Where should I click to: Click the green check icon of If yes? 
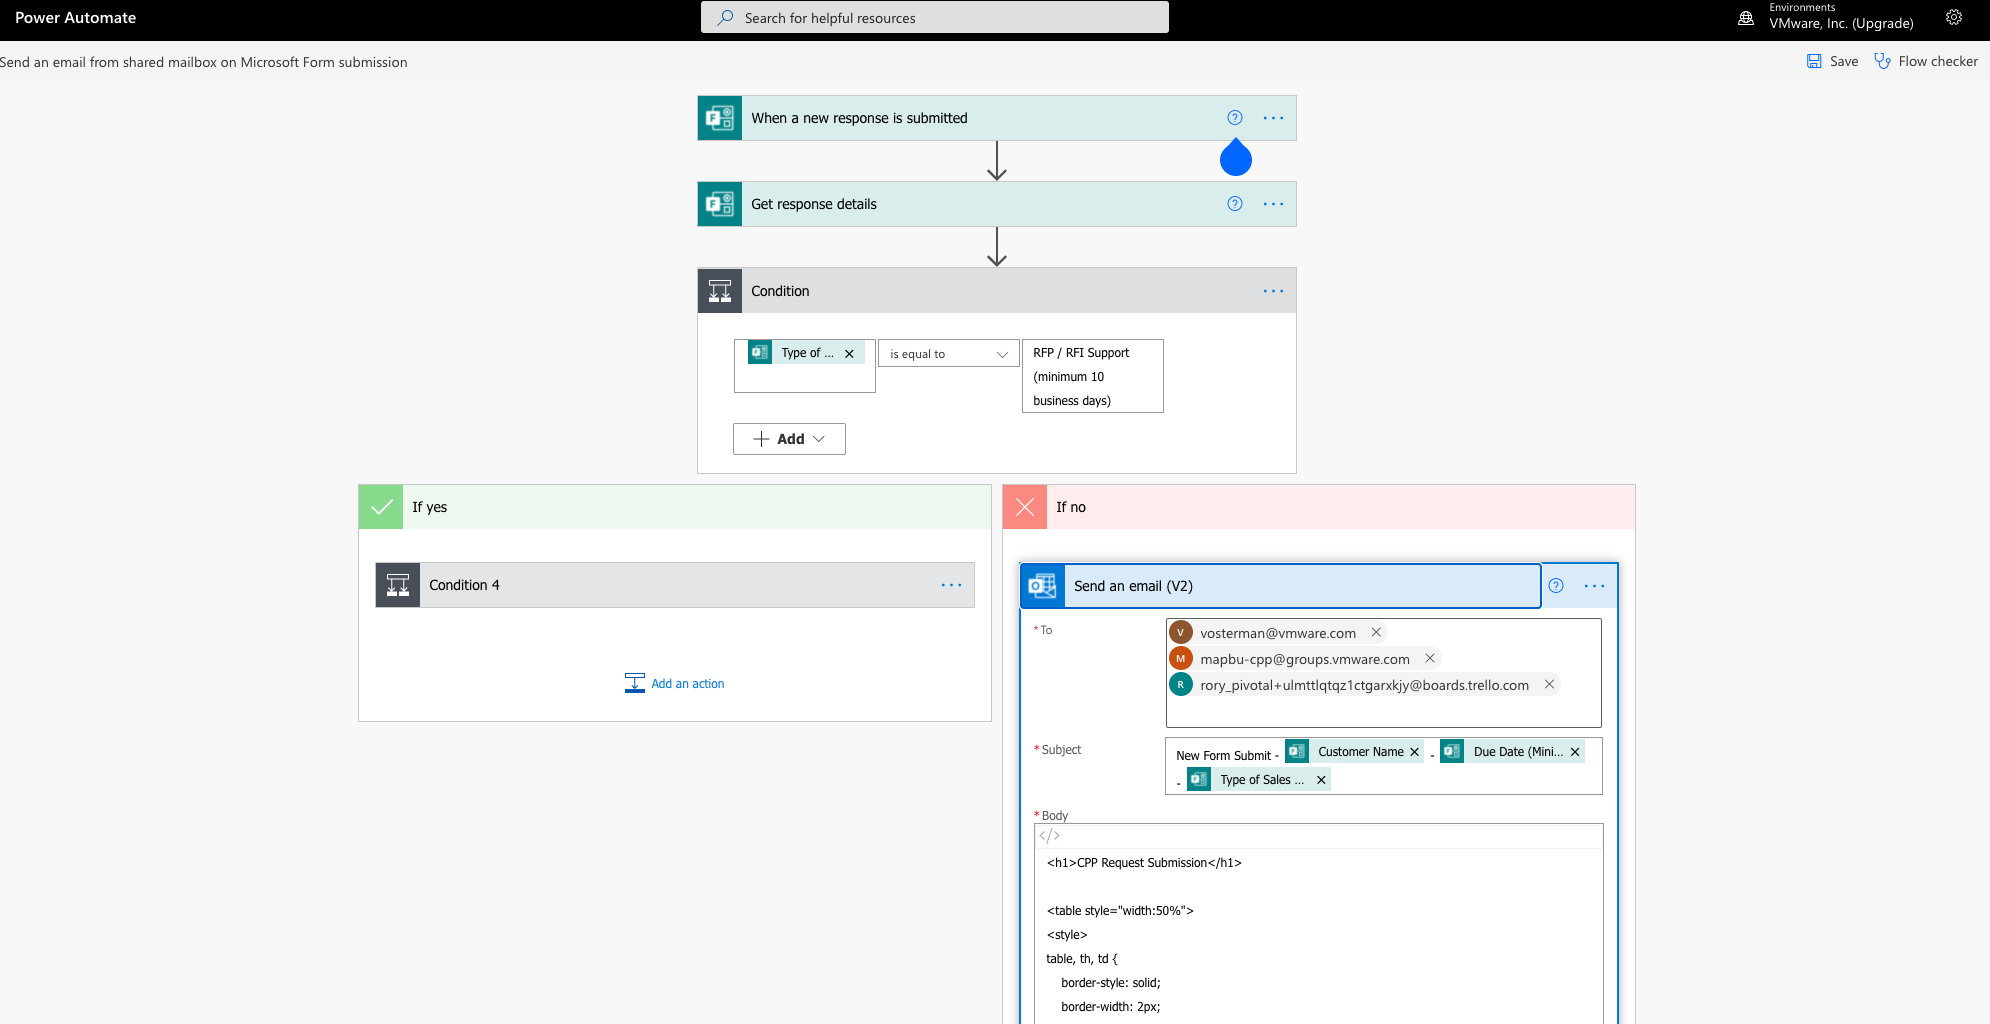pos(381,507)
